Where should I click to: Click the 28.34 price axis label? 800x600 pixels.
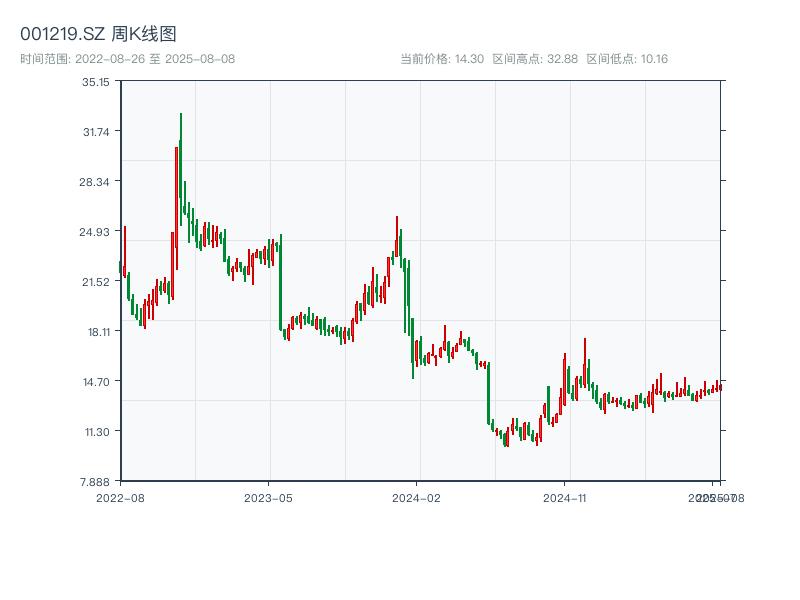96,182
